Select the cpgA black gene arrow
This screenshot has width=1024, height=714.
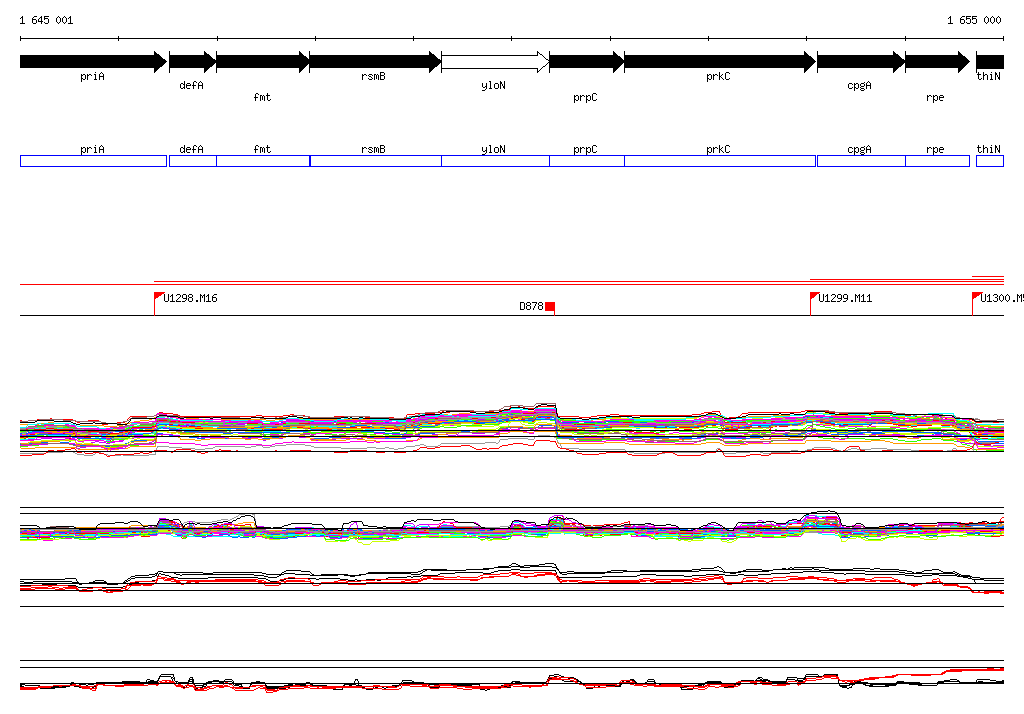[861, 62]
